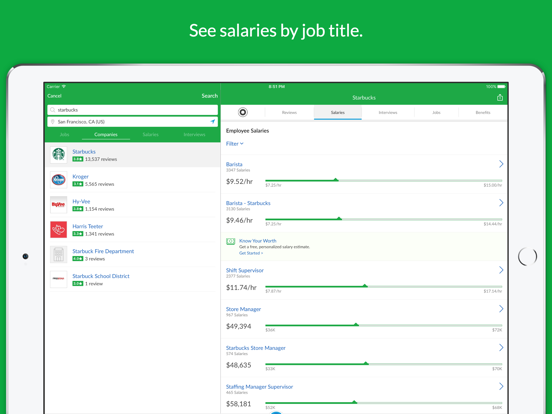The height and width of the screenshot is (414, 552).
Task: Open the Know Your Worth link
Action: coord(258,241)
